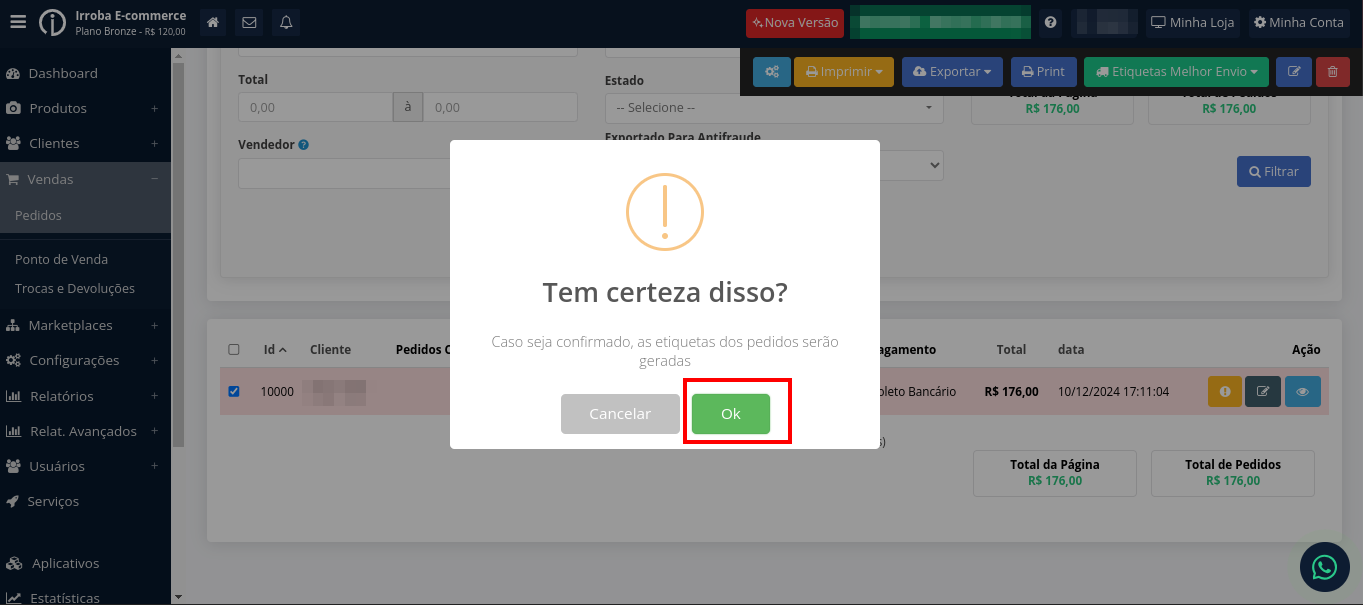Open the home icon in top bar
Image resolution: width=1363 pixels, height=605 pixels.
212,22
